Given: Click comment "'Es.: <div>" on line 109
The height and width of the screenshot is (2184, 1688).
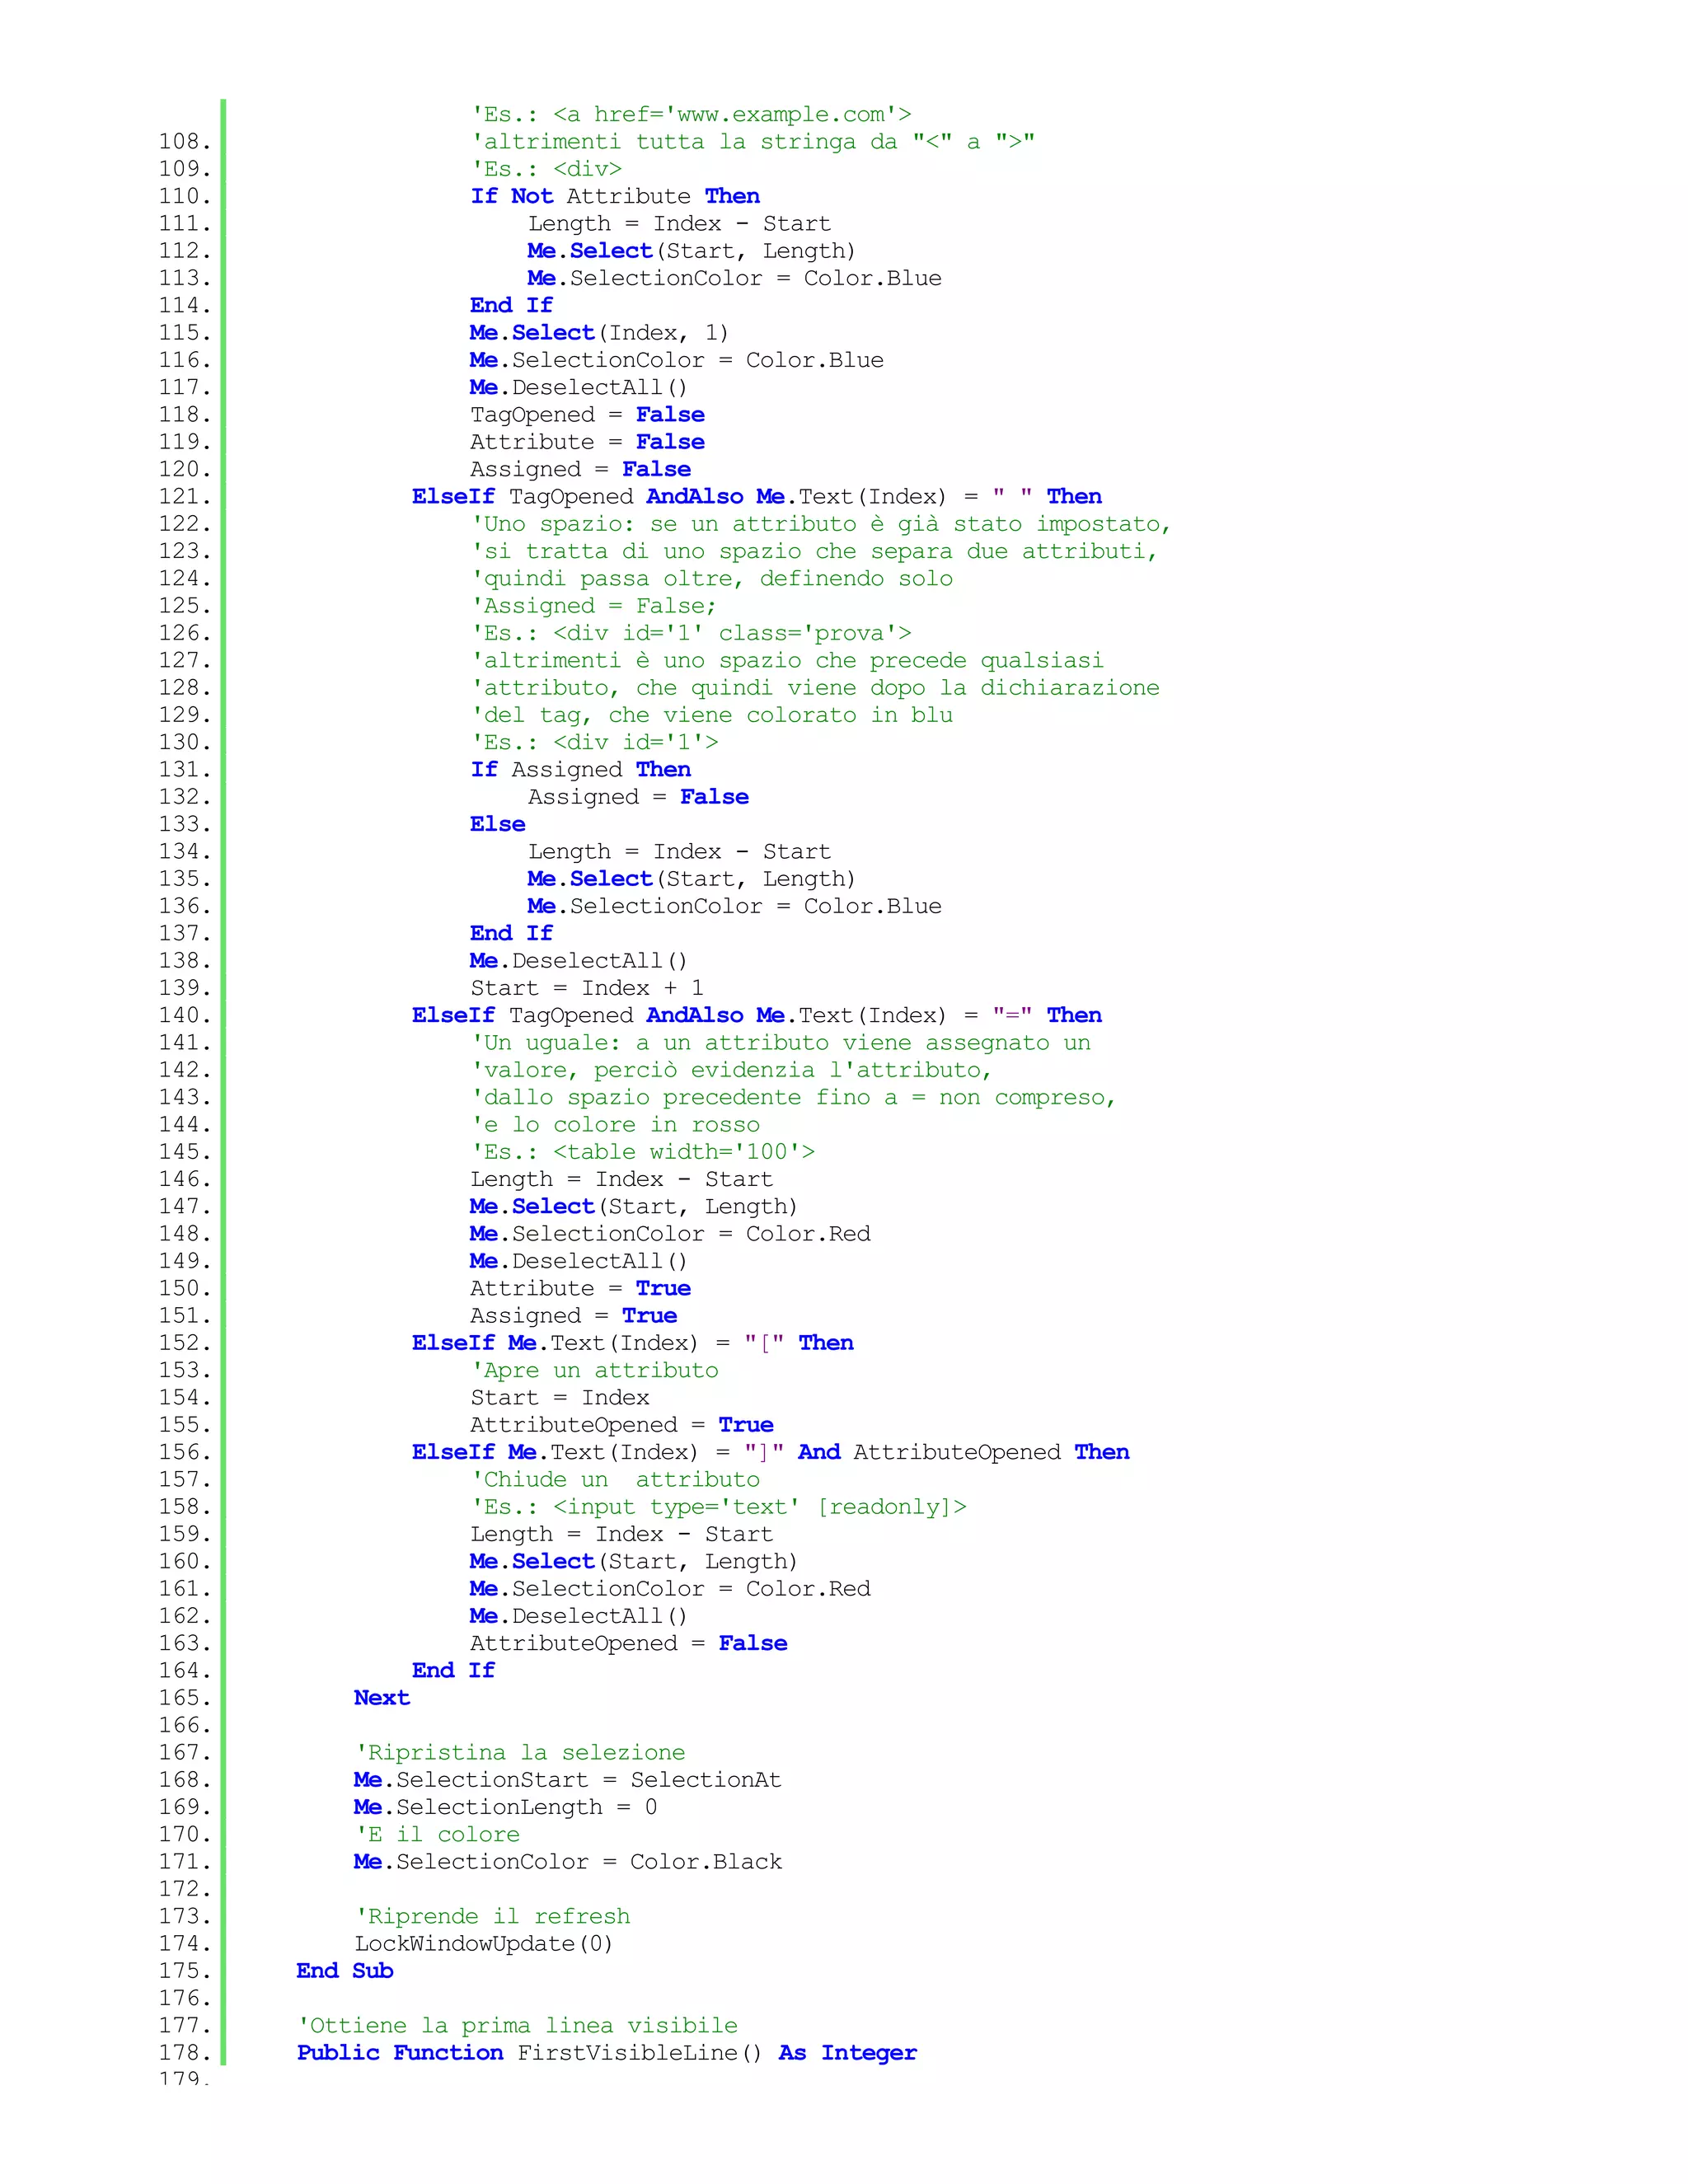Looking at the screenshot, I should [546, 169].
